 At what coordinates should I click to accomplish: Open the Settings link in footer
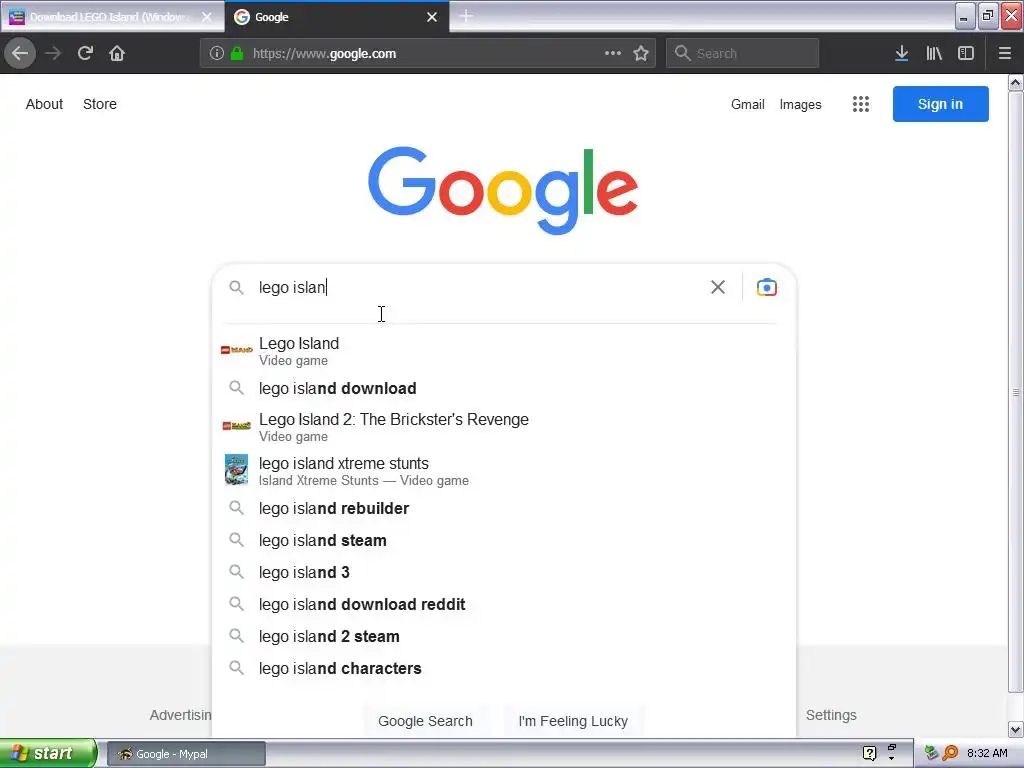(x=831, y=715)
